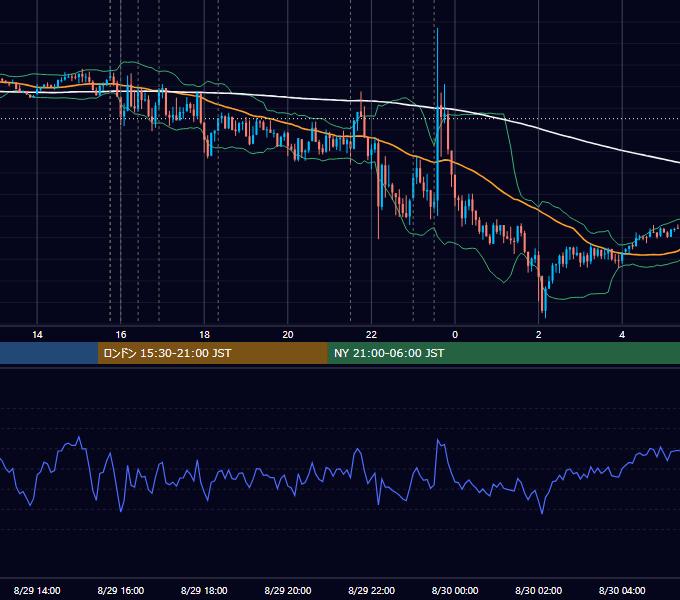Click the 8/29 14:00 time label
680x600 pixels.
[x=37, y=590]
